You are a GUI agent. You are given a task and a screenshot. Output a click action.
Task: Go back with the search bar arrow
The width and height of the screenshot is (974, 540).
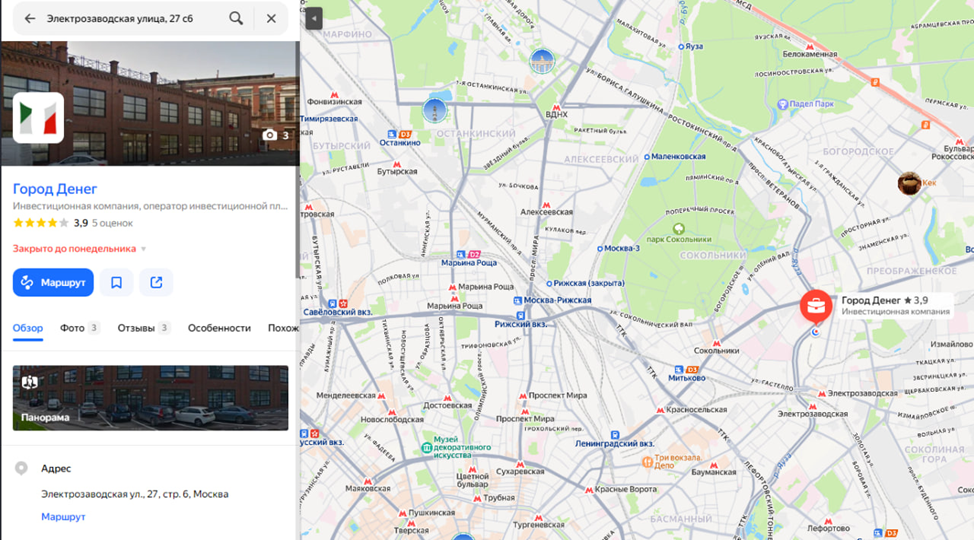[29, 19]
